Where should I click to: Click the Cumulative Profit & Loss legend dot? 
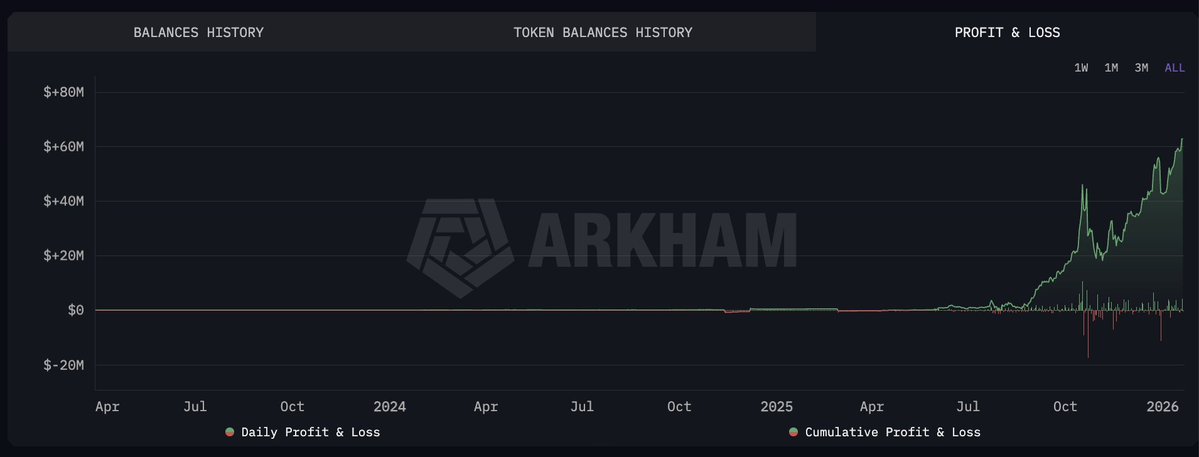pos(793,432)
